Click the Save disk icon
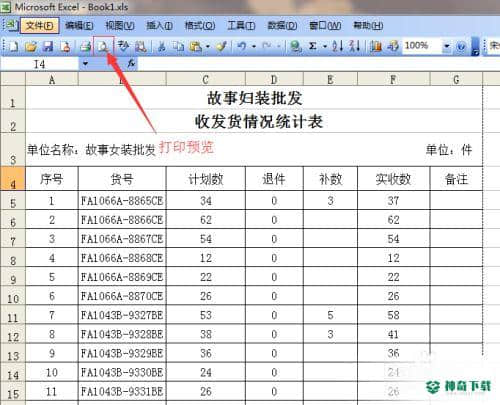500x405 pixels. click(48, 46)
